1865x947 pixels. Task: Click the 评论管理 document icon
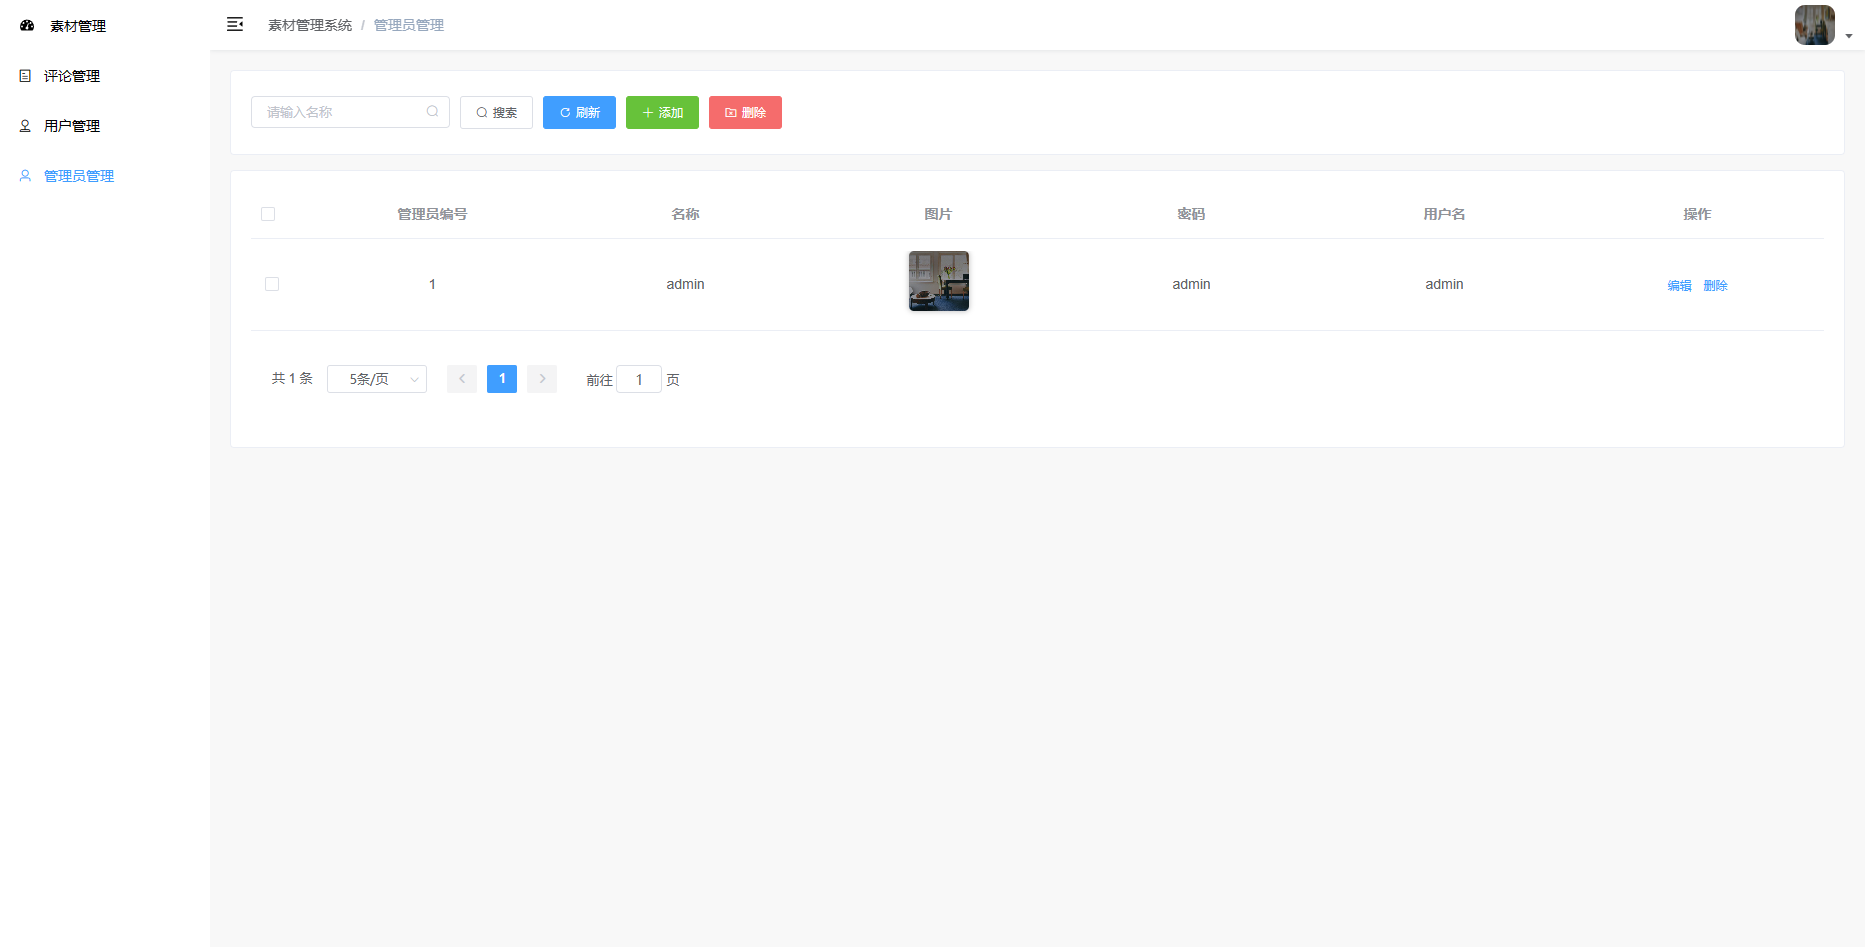25,76
